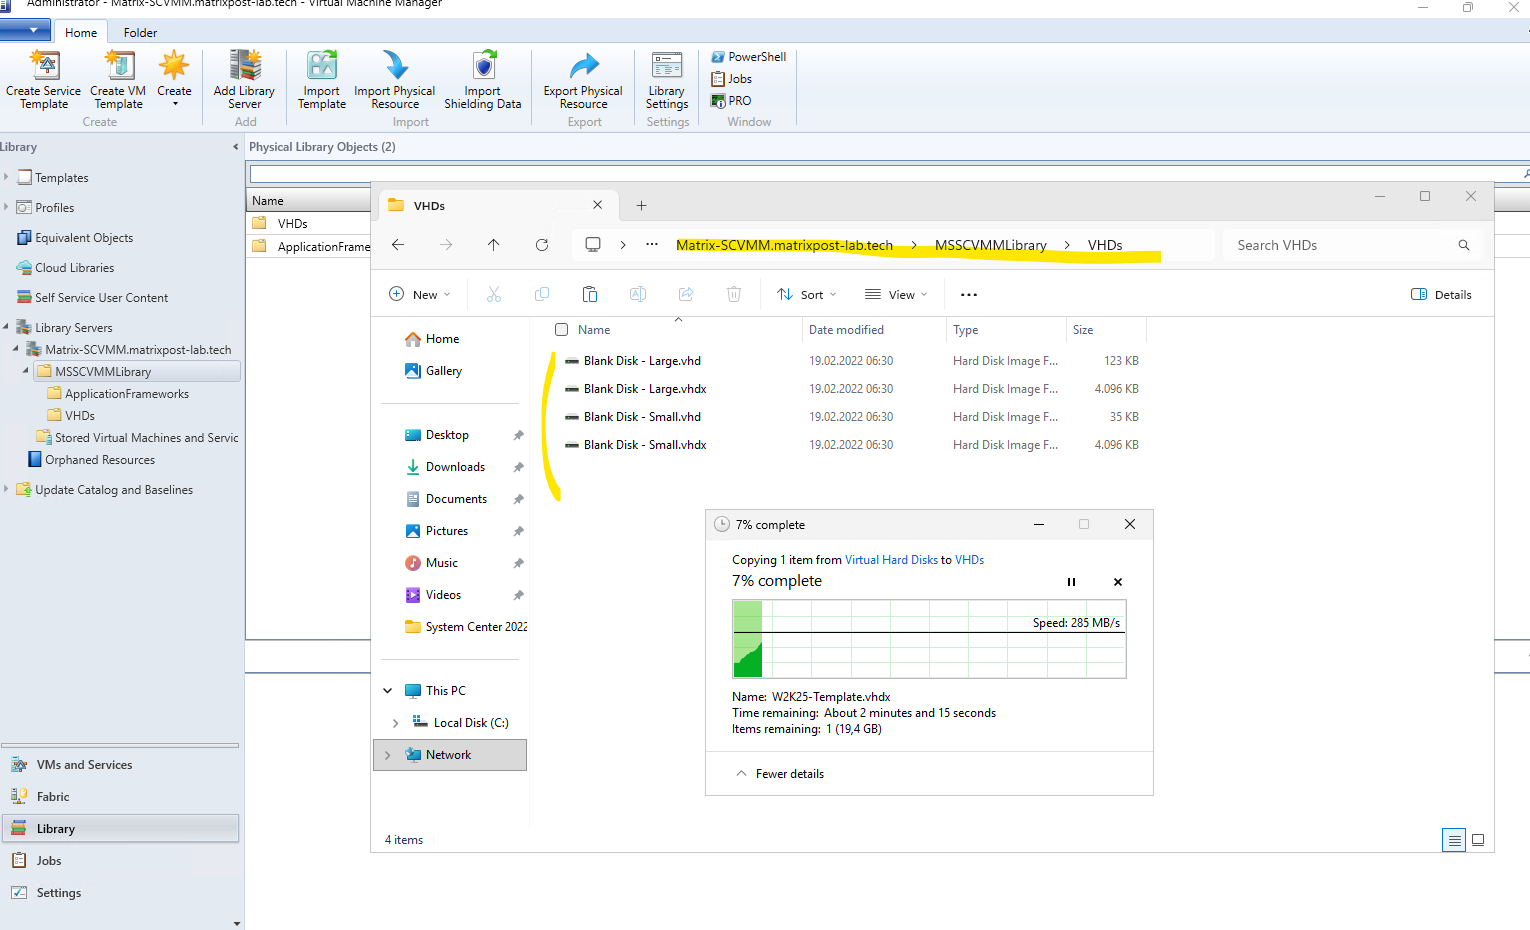Open the Settings workspace
1530x930 pixels.
coord(120,893)
